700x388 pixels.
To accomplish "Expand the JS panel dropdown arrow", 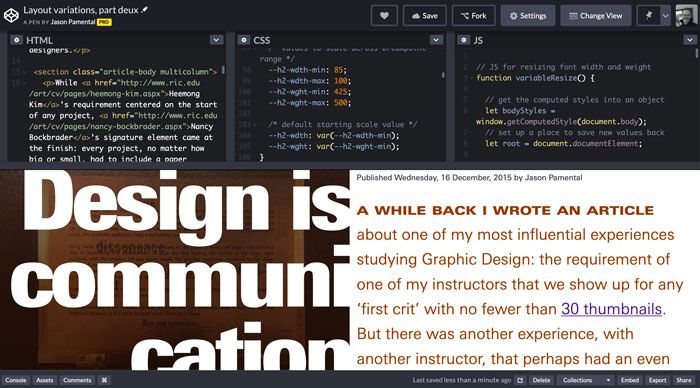I will (x=690, y=40).
